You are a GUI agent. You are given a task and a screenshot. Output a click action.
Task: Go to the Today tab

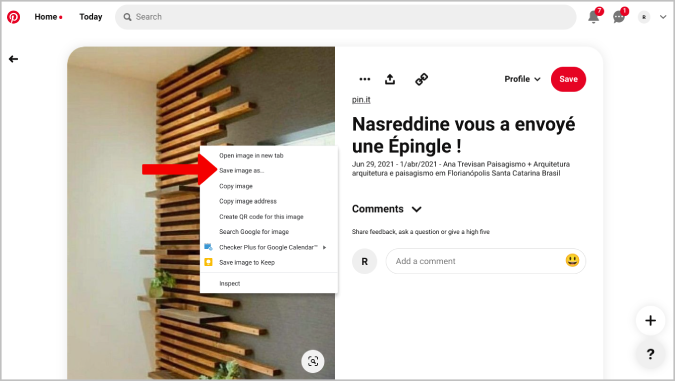(x=91, y=17)
